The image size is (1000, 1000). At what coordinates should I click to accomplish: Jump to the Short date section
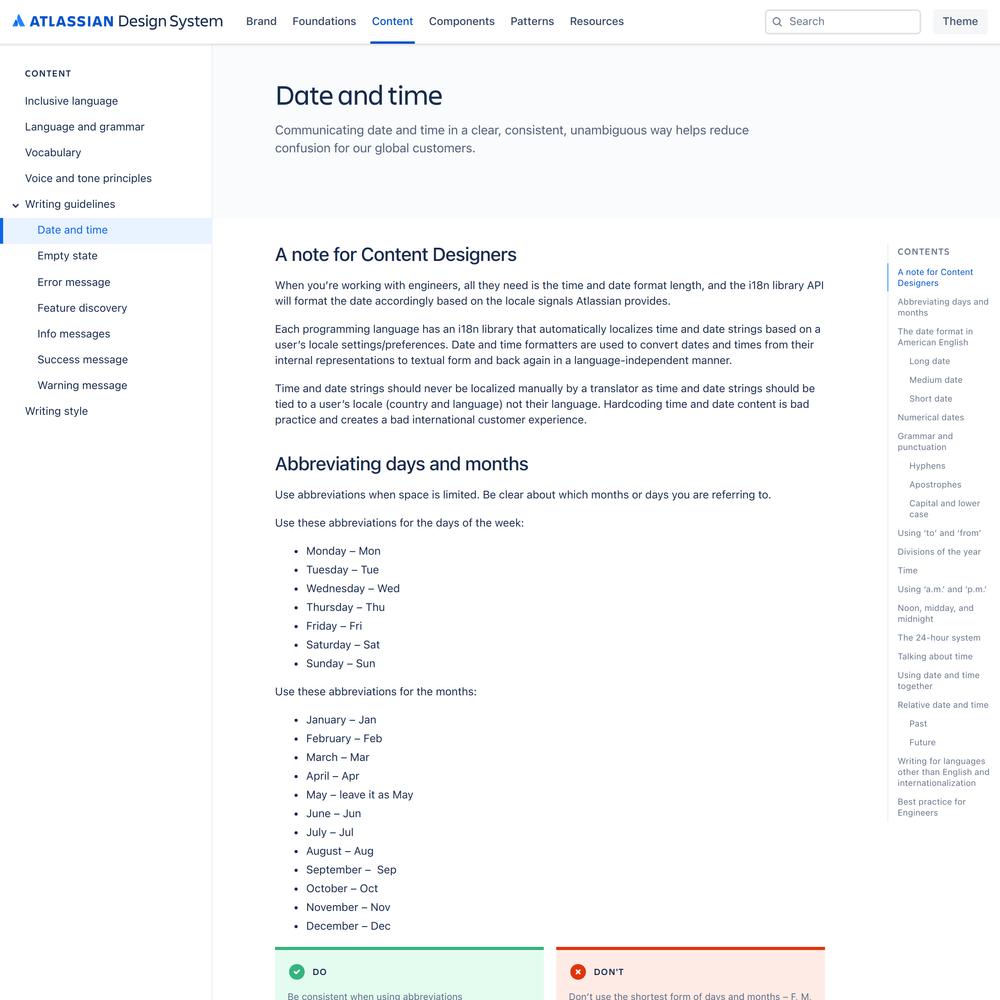pyautogui.click(x=930, y=399)
